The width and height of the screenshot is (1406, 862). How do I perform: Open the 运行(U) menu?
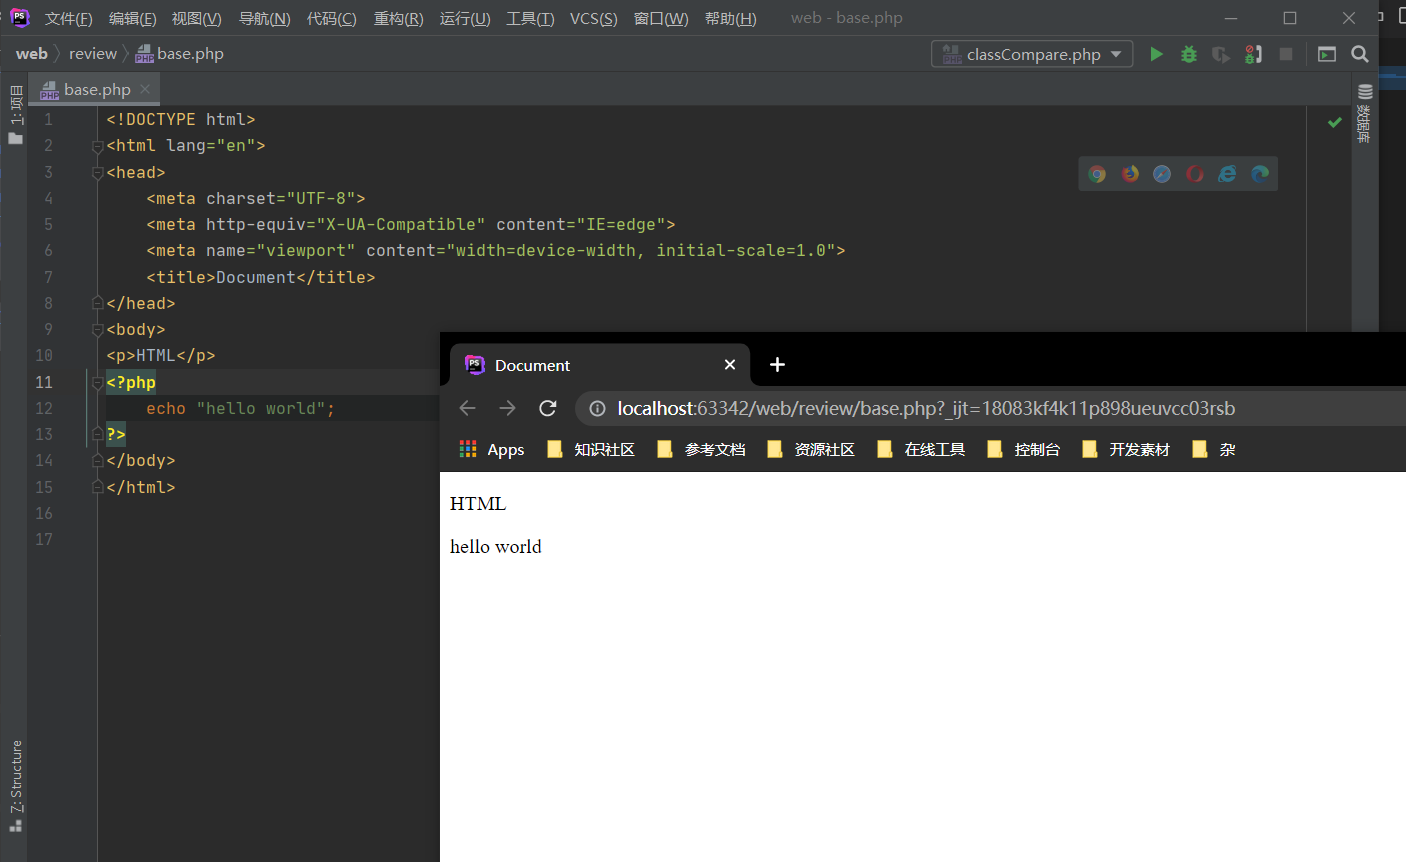465,18
